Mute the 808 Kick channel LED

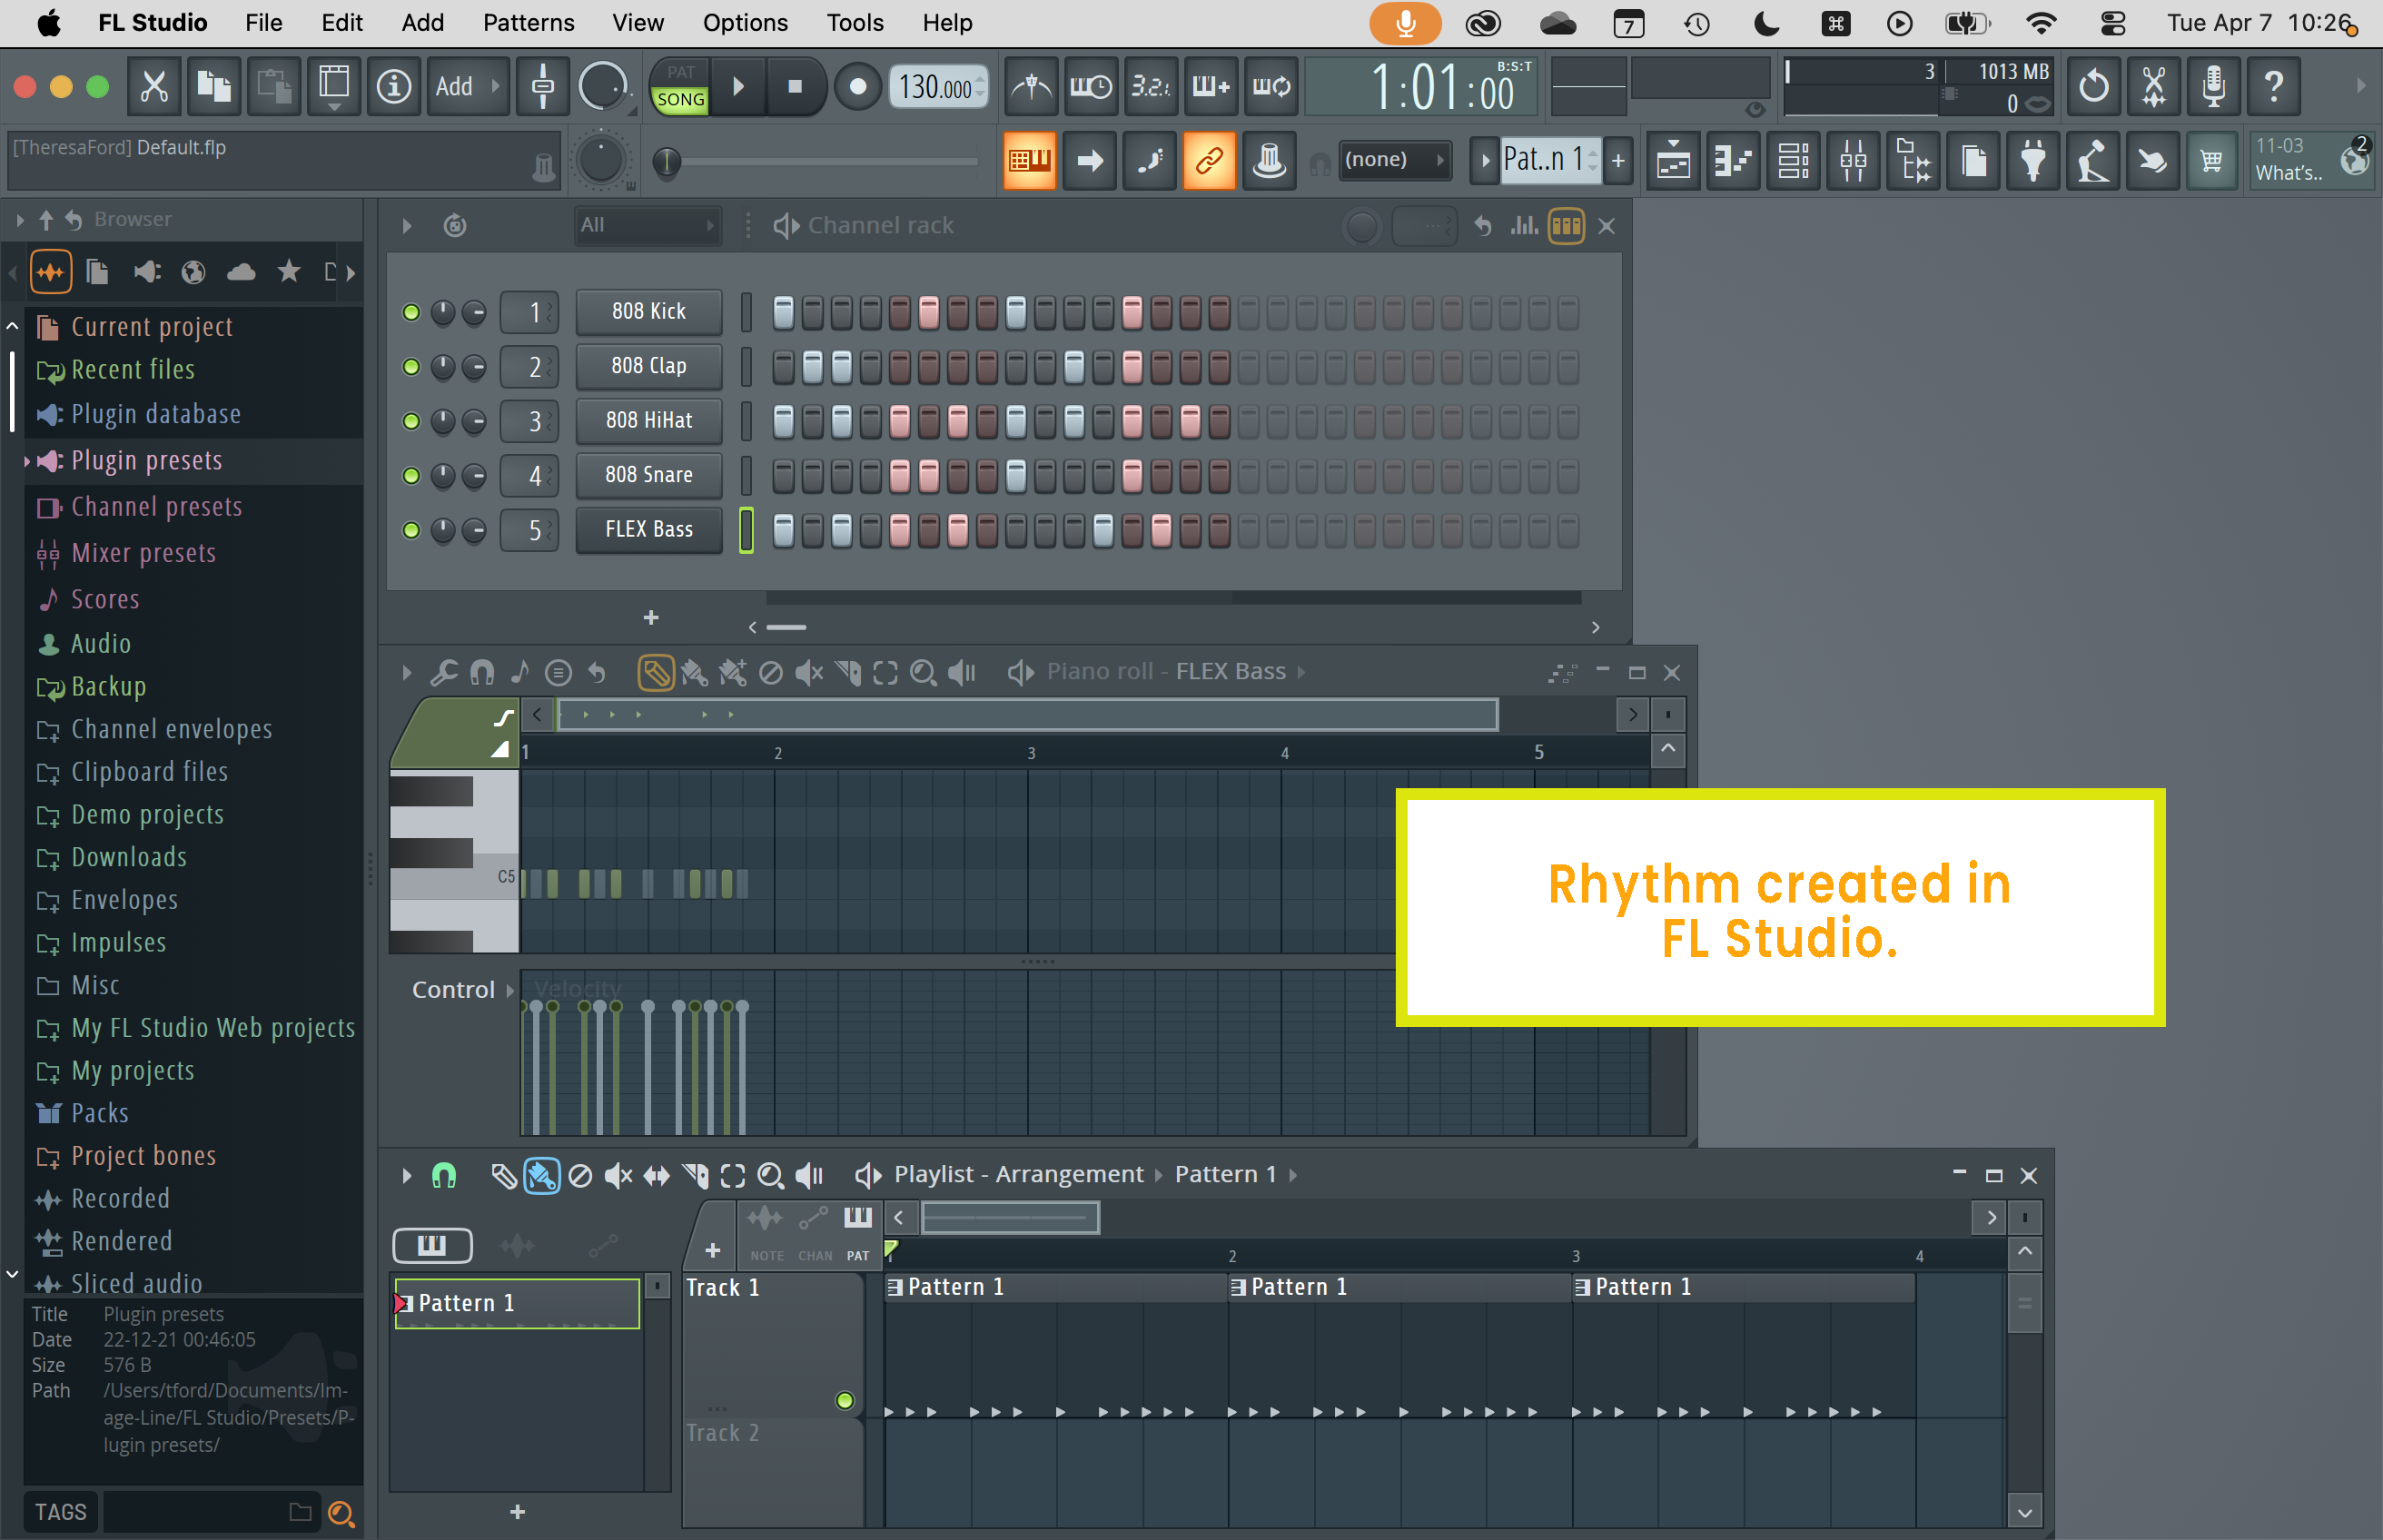(x=411, y=313)
